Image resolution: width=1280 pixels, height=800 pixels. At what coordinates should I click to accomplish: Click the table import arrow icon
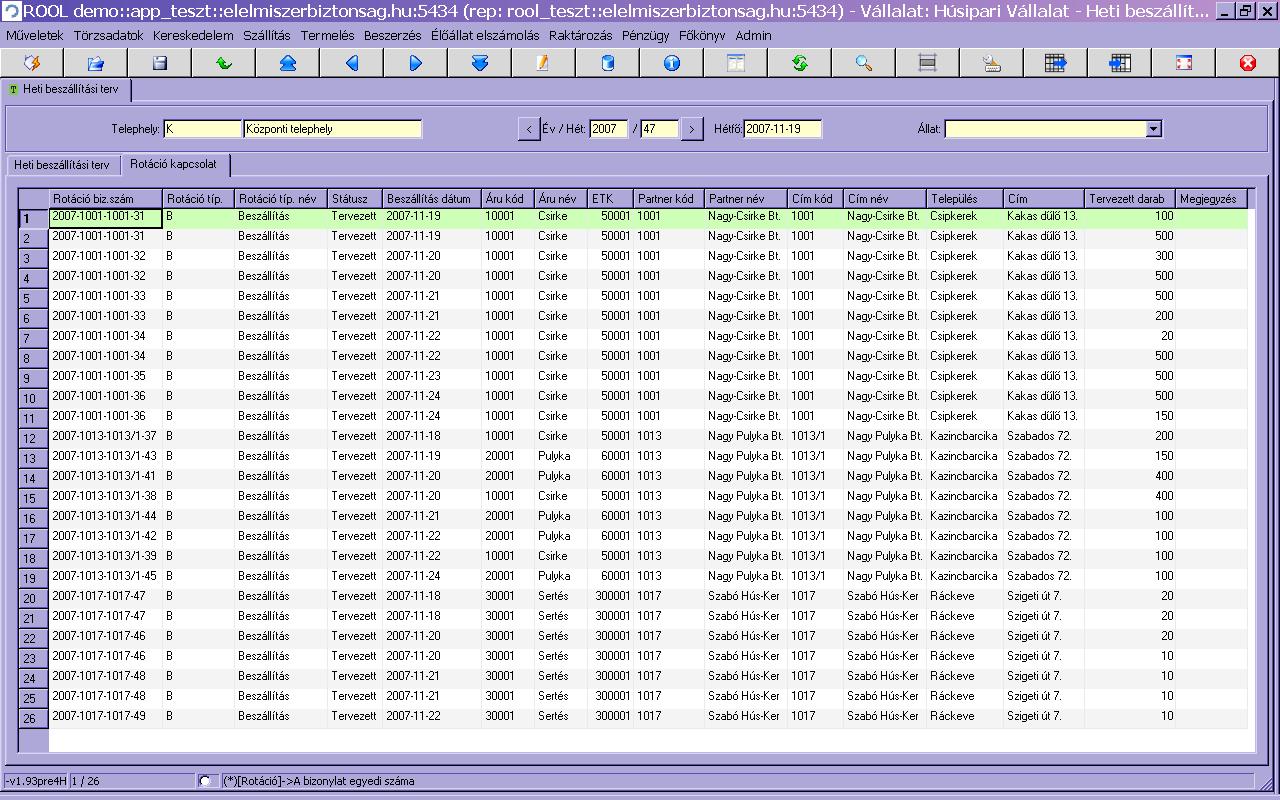(1120, 63)
